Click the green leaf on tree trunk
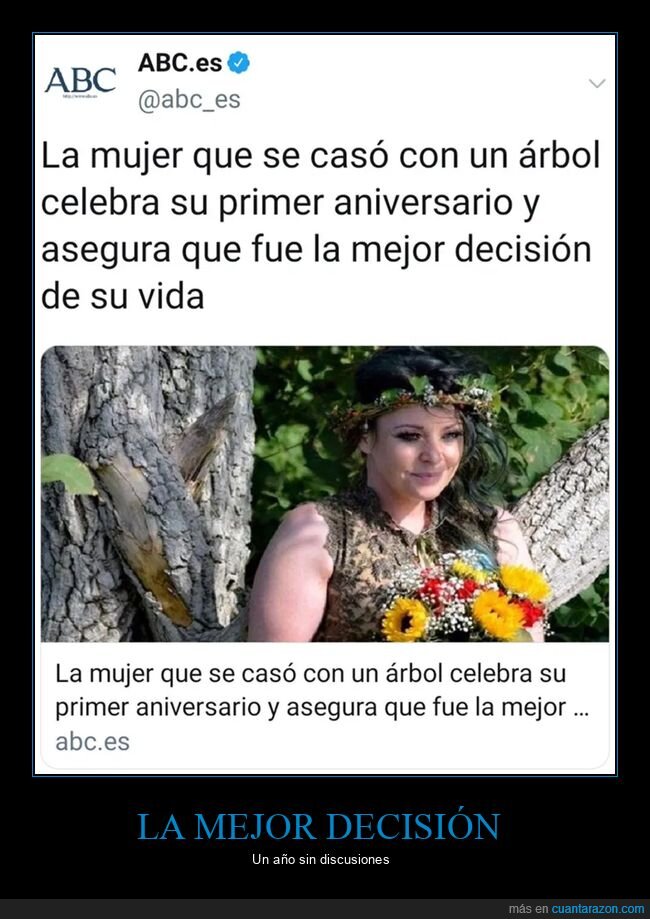This screenshot has width=650, height=919. pyautogui.click(x=68, y=473)
